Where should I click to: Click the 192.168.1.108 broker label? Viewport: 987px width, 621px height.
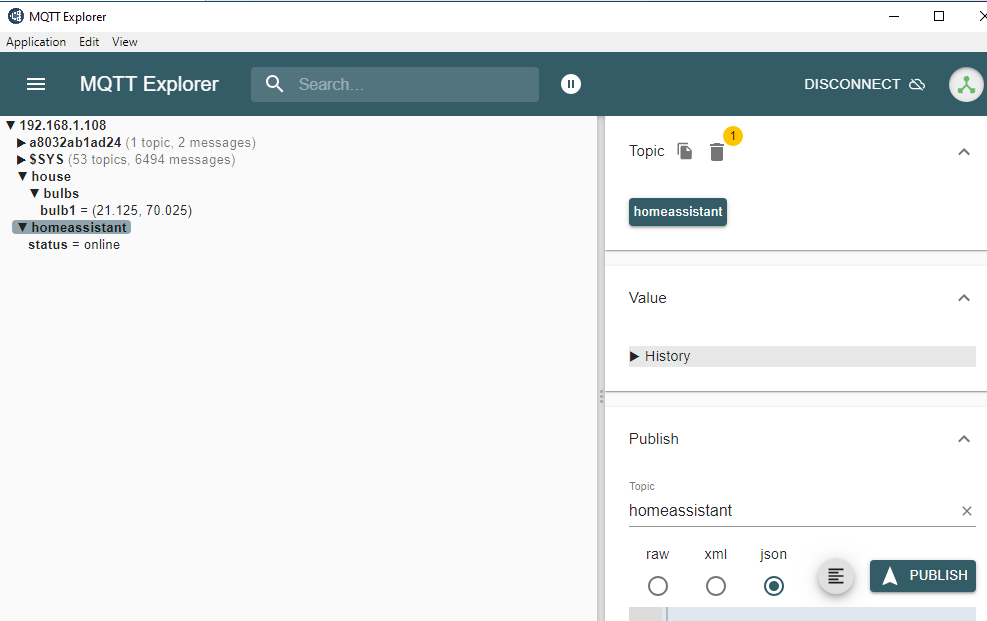point(62,125)
